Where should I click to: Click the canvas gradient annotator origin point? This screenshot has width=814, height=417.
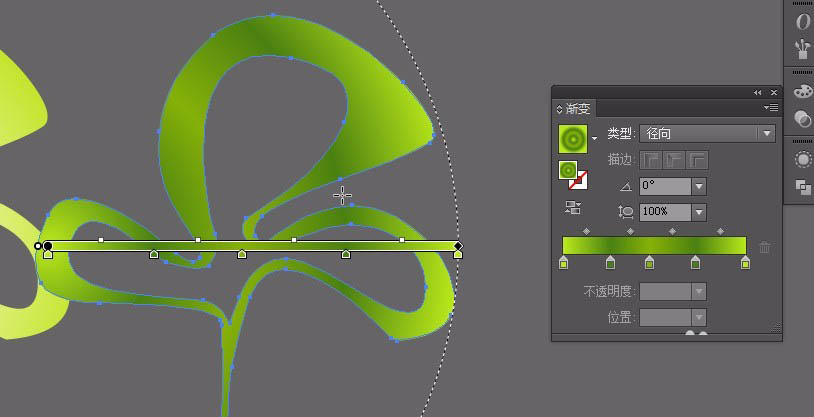(x=48, y=246)
